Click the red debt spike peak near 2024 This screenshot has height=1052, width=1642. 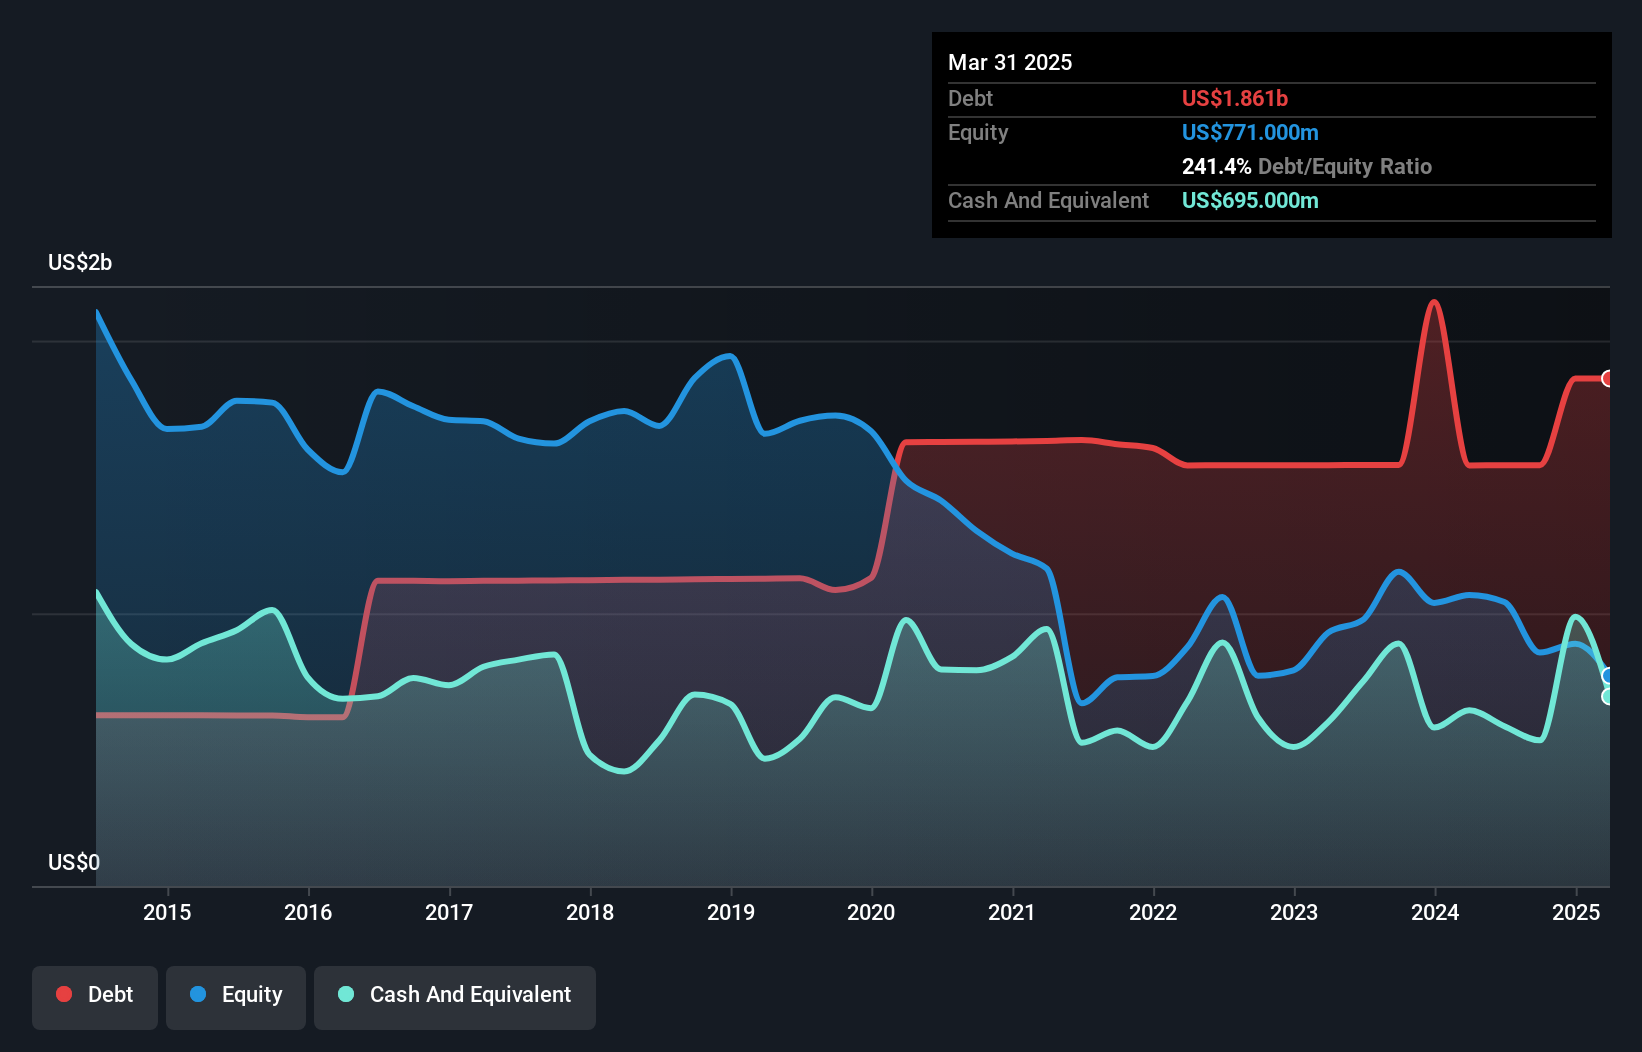[x=1435, y=301]
